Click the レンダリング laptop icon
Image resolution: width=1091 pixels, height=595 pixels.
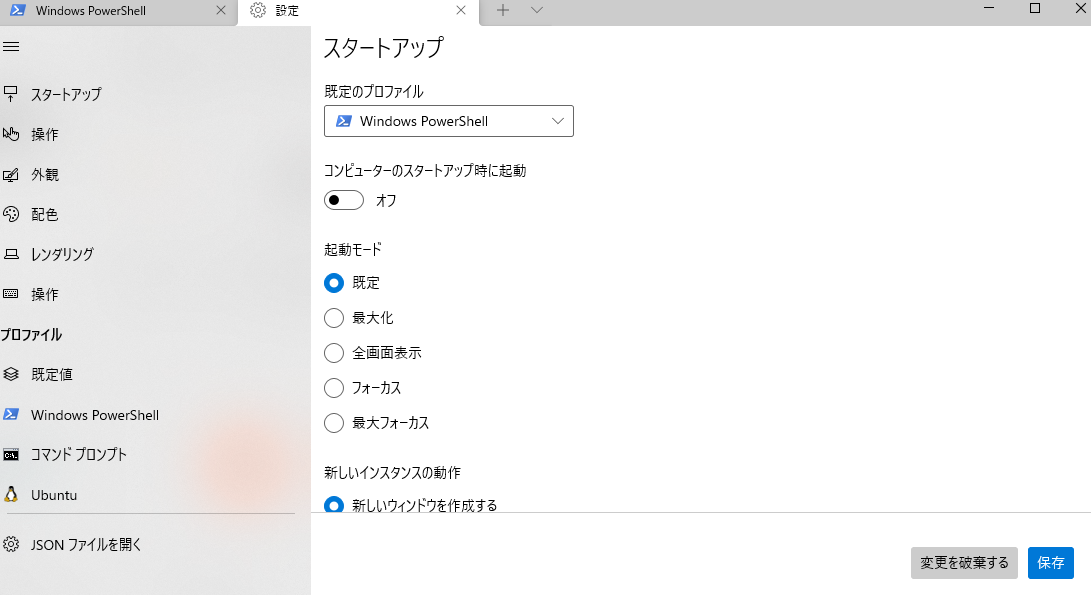coord(10,254)
